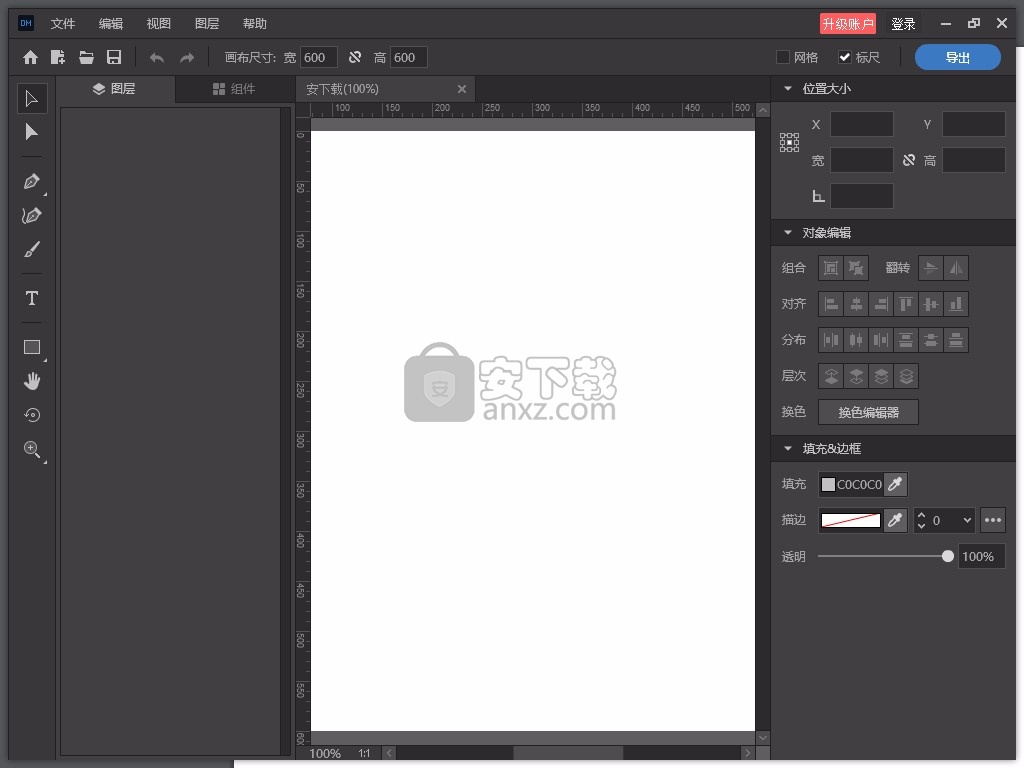Select the Zoom magnifier tool
This screenshot has height=768, width=1024.
point(31,449)
